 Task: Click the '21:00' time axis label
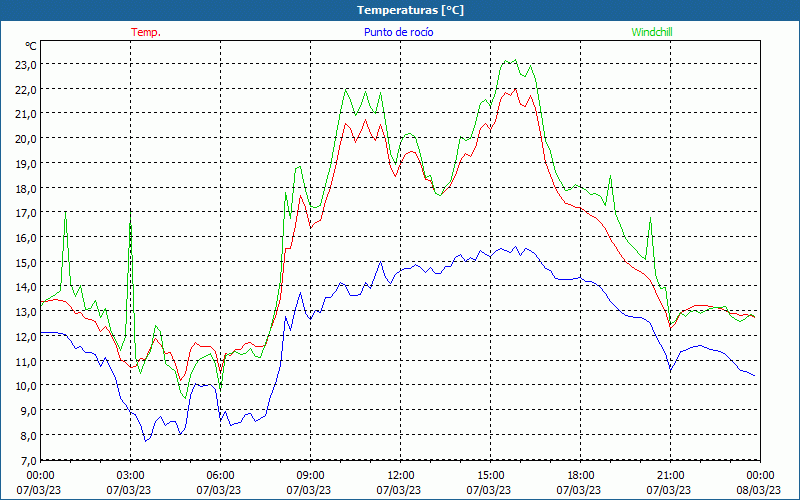pyautogui.click(x=670, y=476)
